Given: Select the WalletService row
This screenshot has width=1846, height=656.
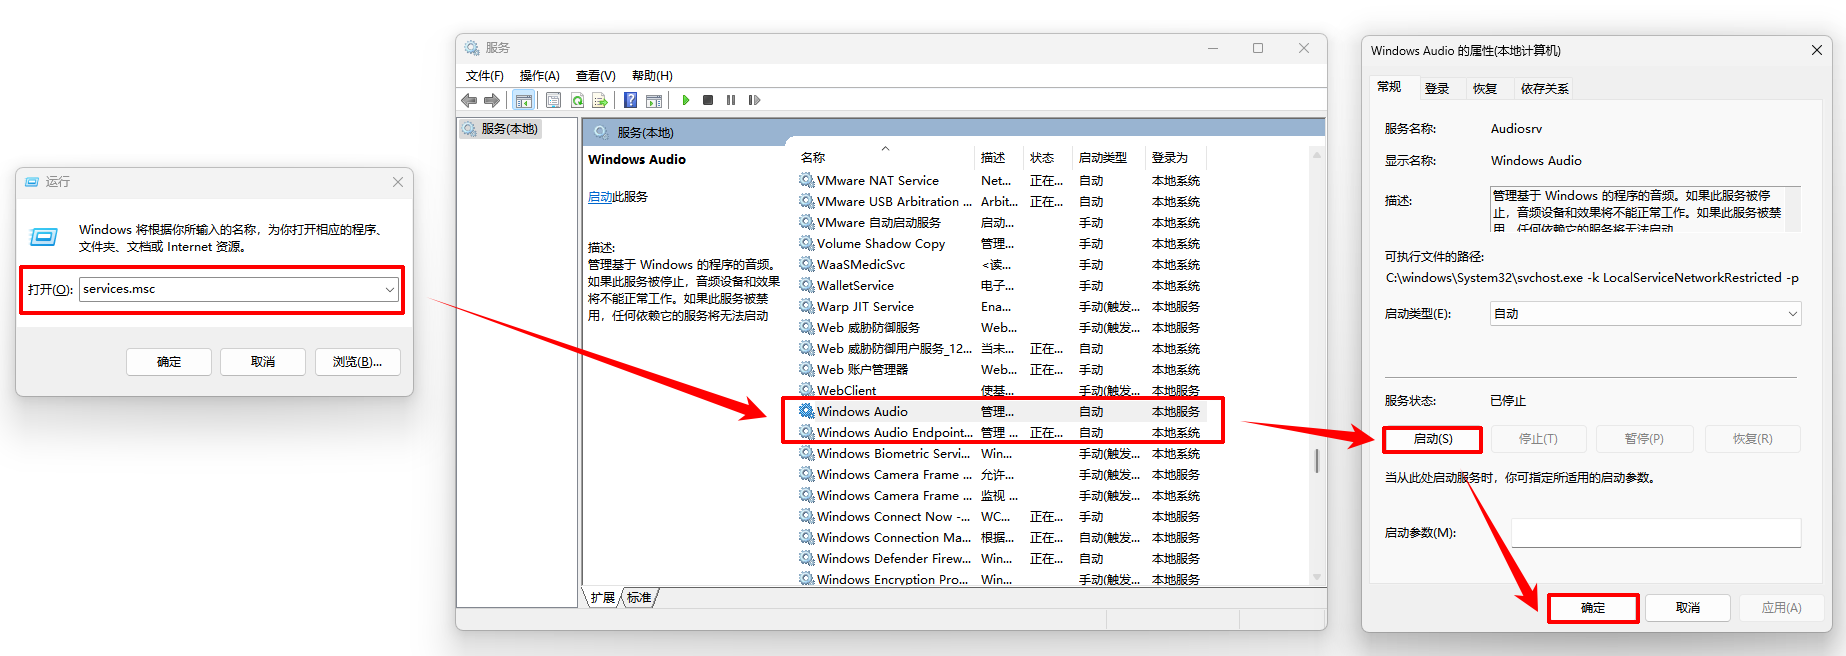Looking at the screenshot, I should click(1001, 286).
